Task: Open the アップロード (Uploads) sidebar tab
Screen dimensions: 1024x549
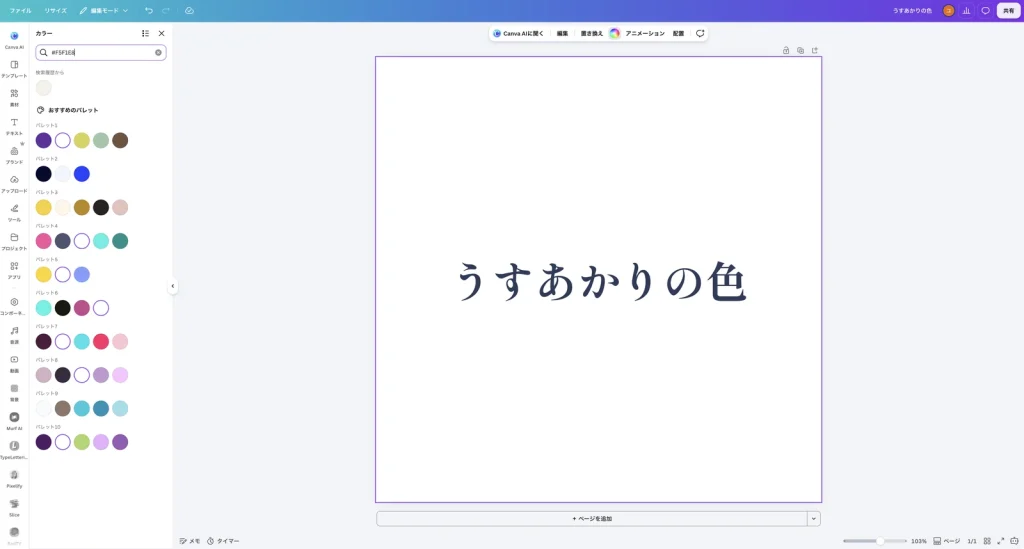Action: point(14,183)
